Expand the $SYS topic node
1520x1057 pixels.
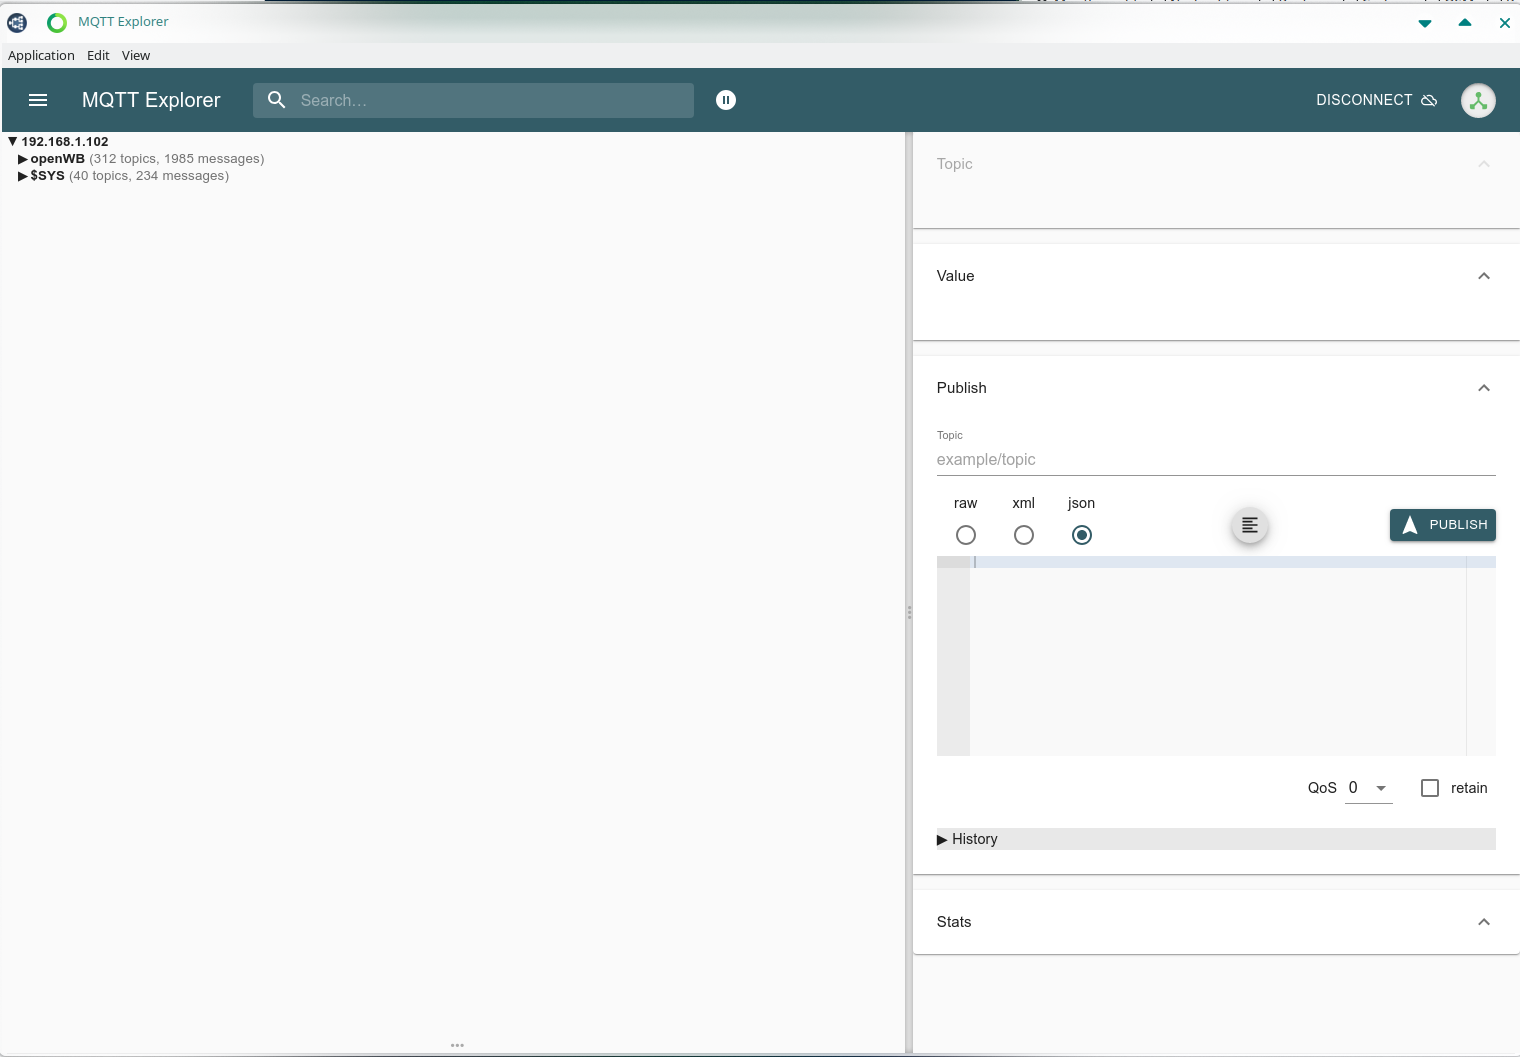tap(23, 176)
